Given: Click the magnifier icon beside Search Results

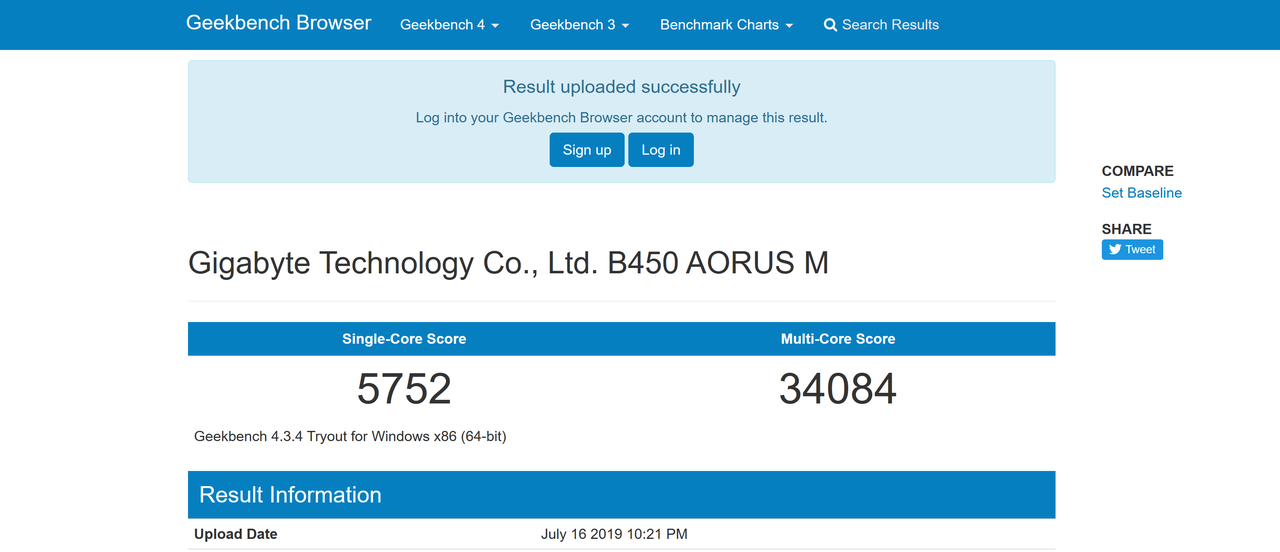Looking at the screenshot, I should (830, 25).
